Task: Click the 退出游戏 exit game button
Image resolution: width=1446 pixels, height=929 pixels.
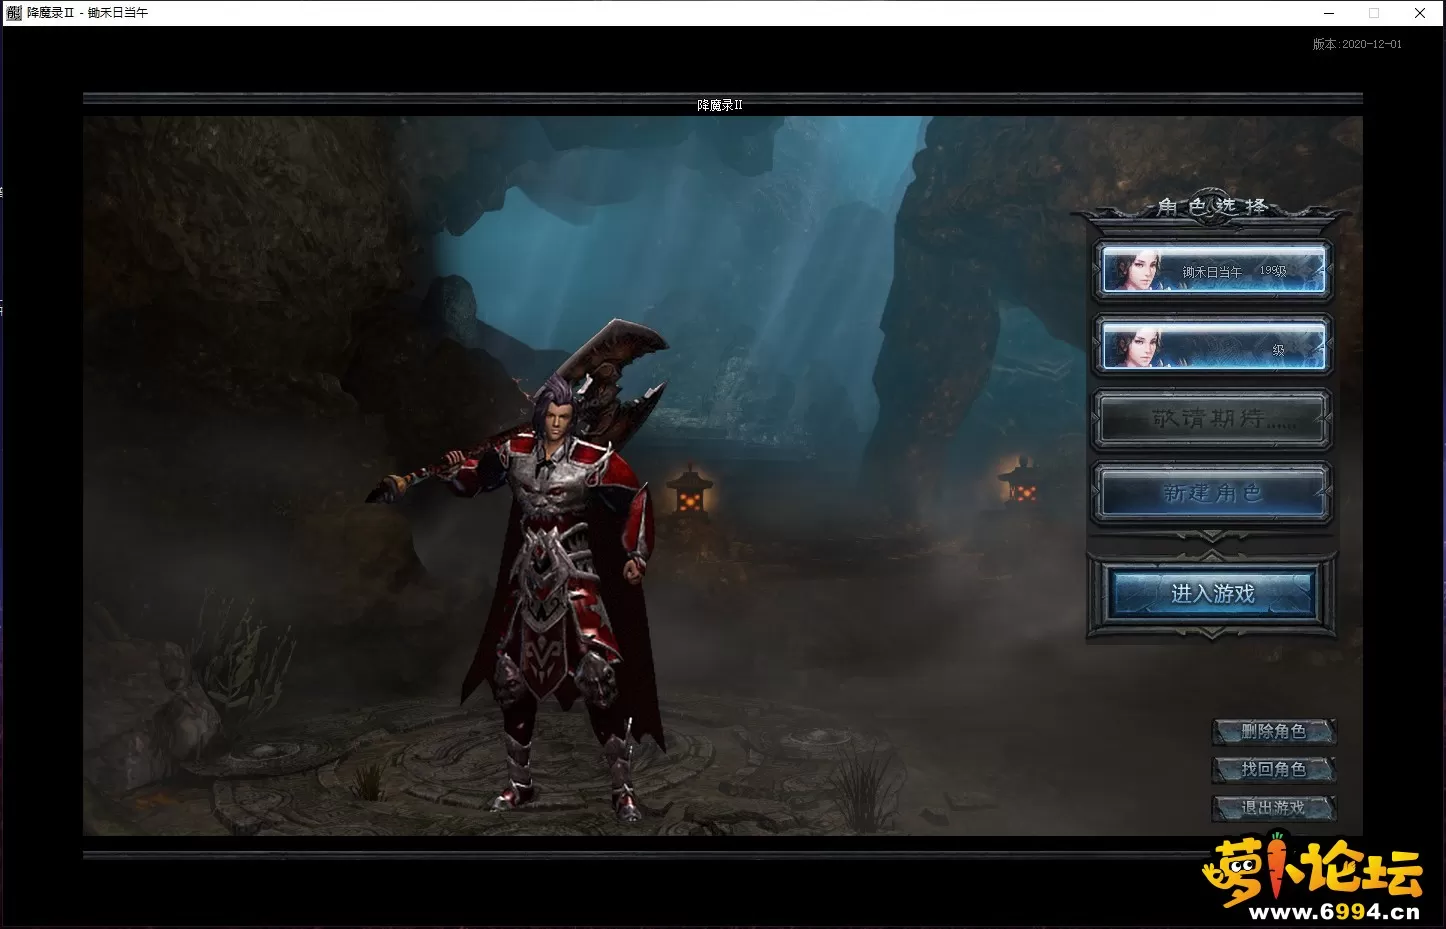Action: coord(1274,807)
